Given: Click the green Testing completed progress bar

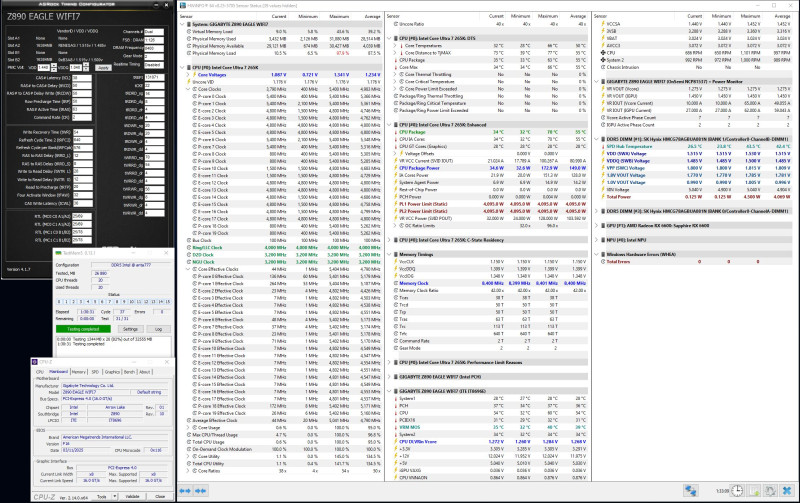Looking at the screenshot, I should coord(83,329).
